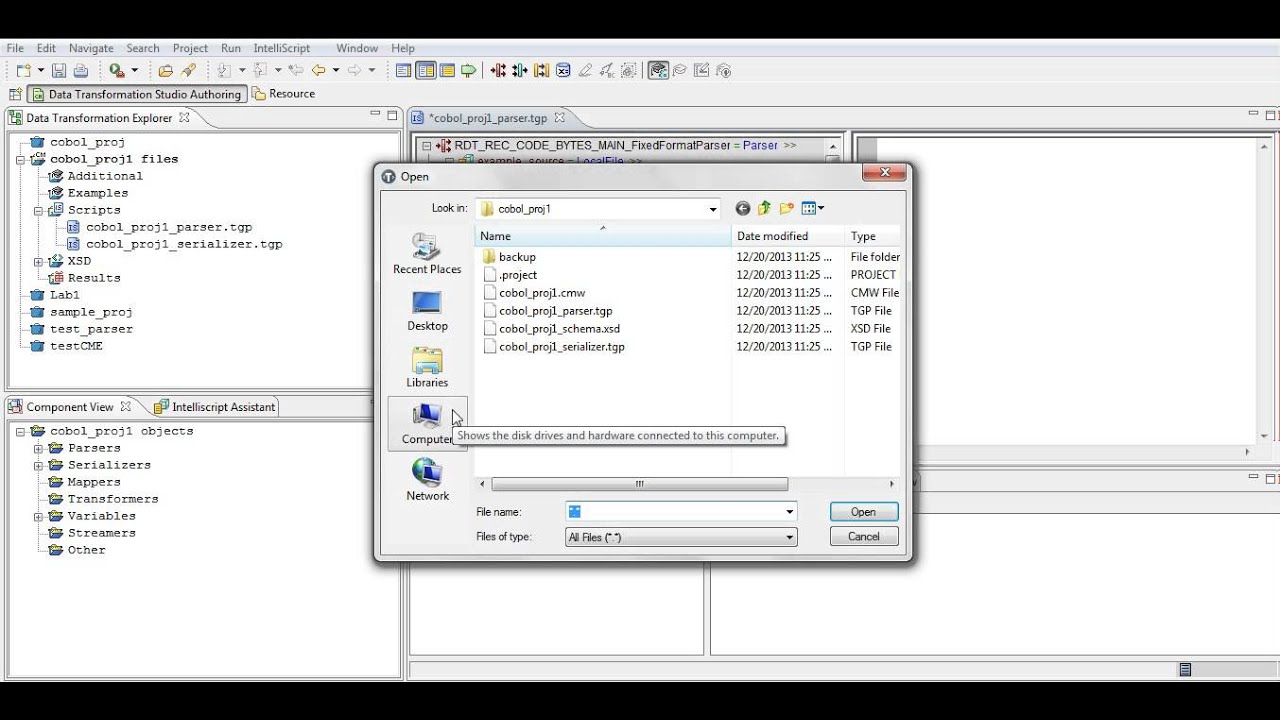Image resolution: width=1280 pixels, height=720 pixels.
Task: Switch to the Resource perspective
Action: [x=284, y=94]
